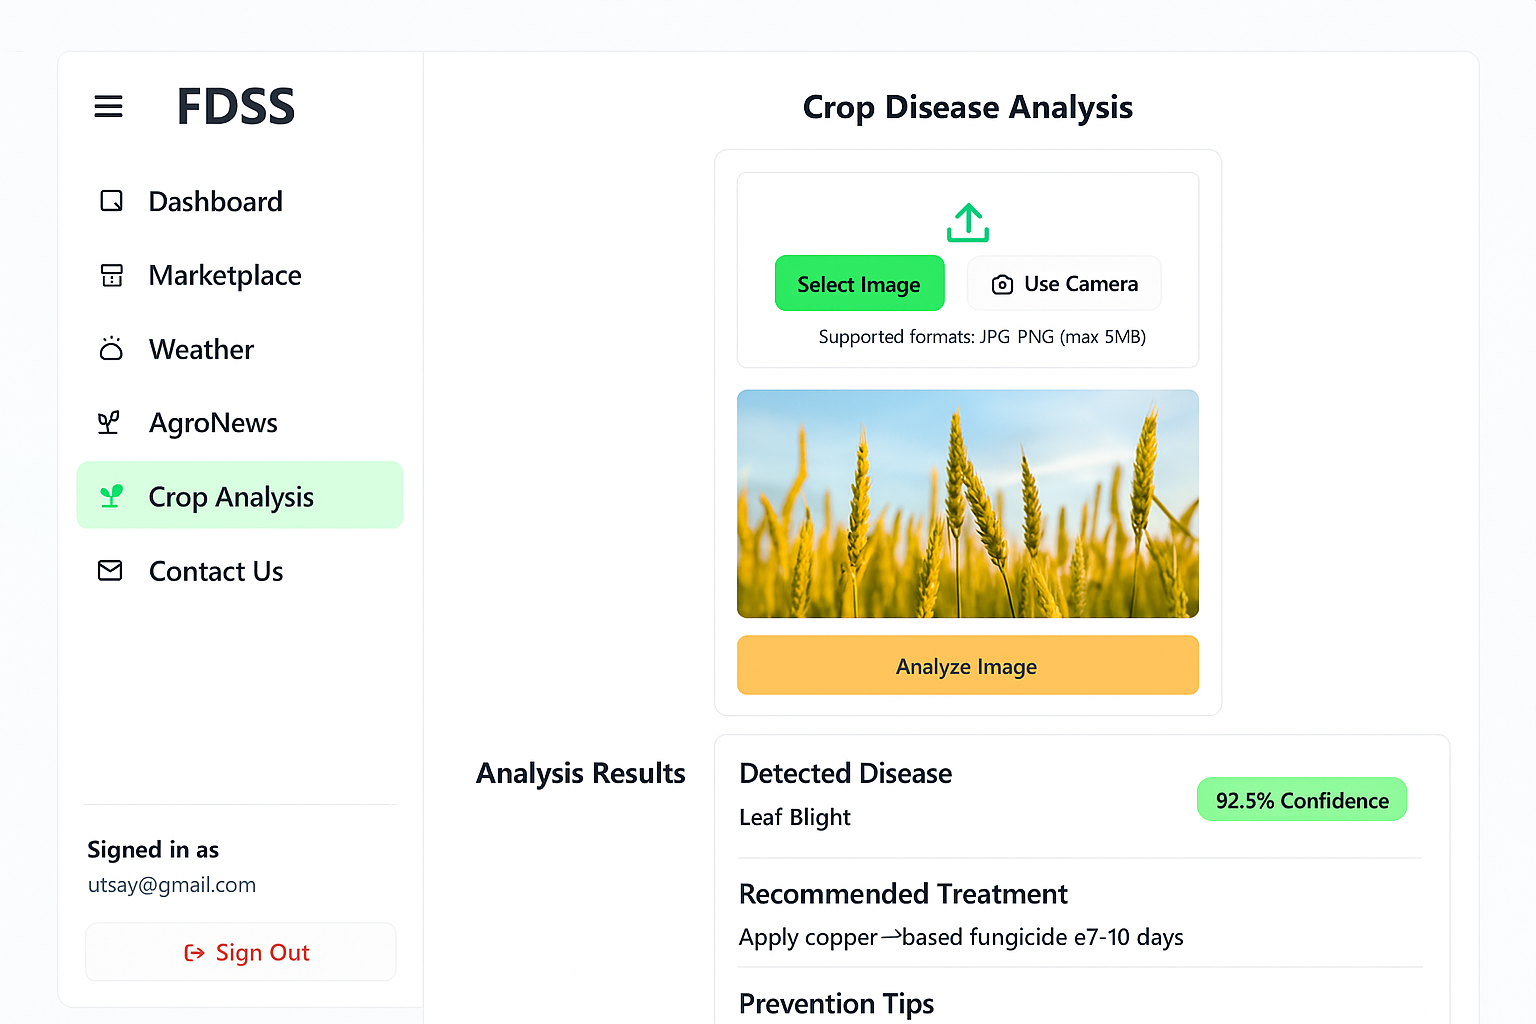
Task: Open the Dashboard menu item
Action: click(x=215, y=201)
